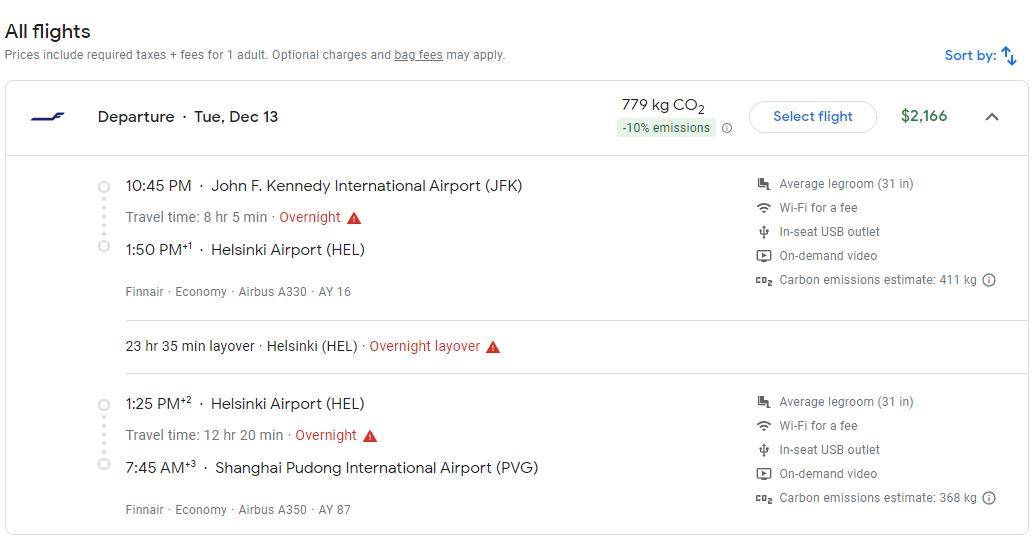Click the USB outlet icon for first flight
This screenshot has width=1034, height=544.
pos(764,232)
